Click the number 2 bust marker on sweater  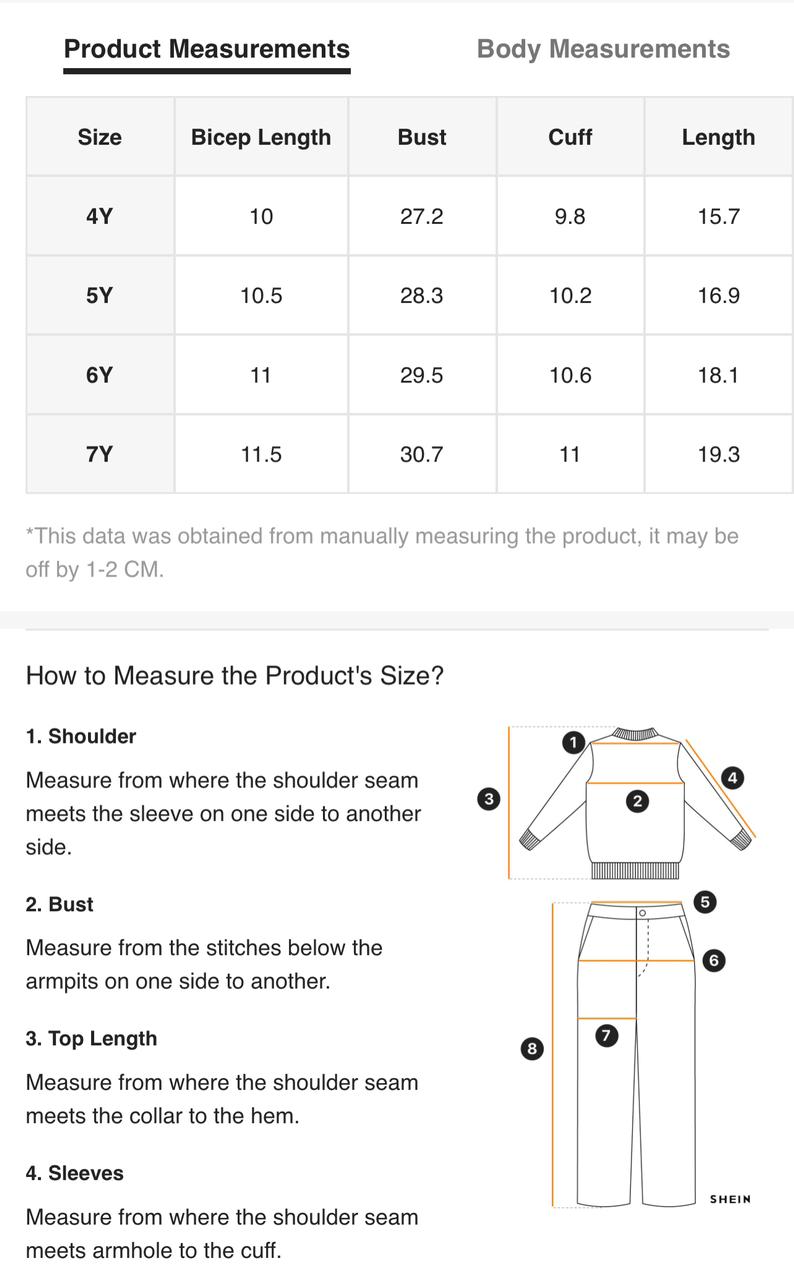(638, 801)
